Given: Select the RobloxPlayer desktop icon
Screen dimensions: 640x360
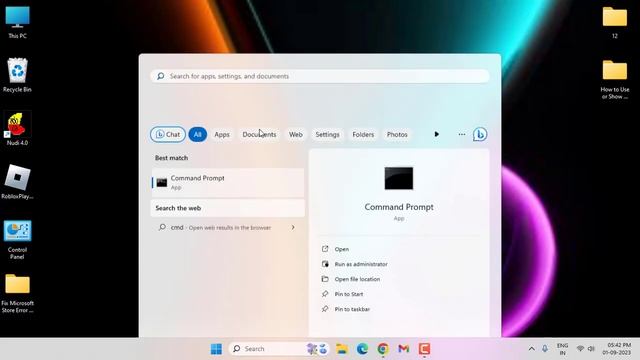Looking at the screenshot, I should pos(17,182).
